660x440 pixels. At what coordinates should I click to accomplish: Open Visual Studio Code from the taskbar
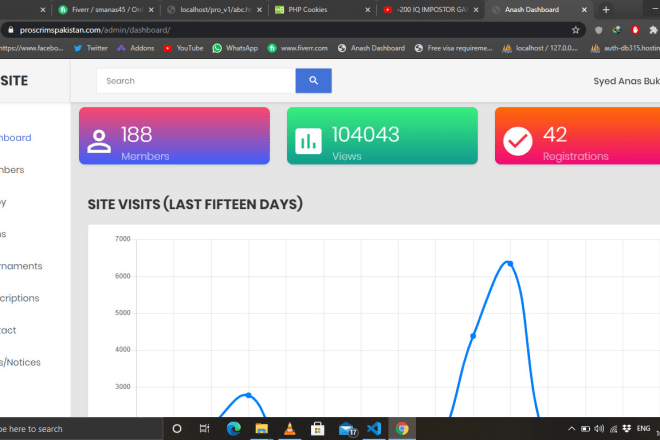[374, 429]
